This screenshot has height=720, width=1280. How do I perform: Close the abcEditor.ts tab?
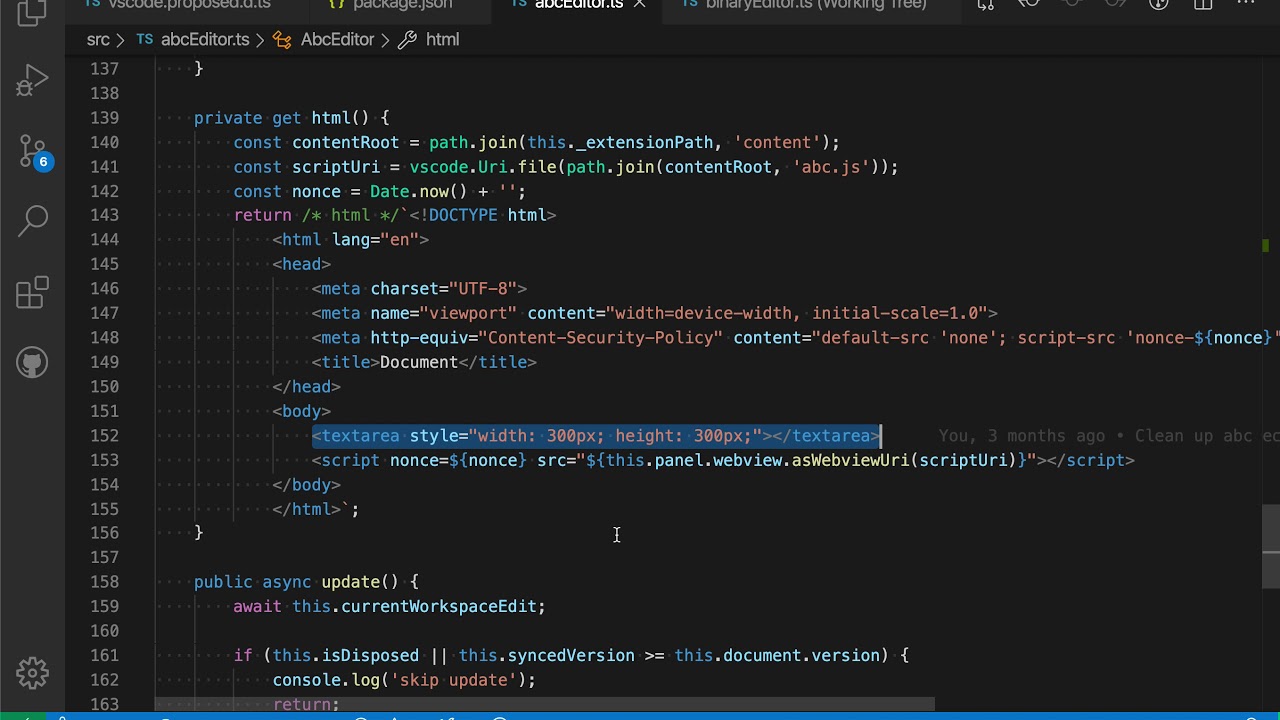[x=640, y=4]
